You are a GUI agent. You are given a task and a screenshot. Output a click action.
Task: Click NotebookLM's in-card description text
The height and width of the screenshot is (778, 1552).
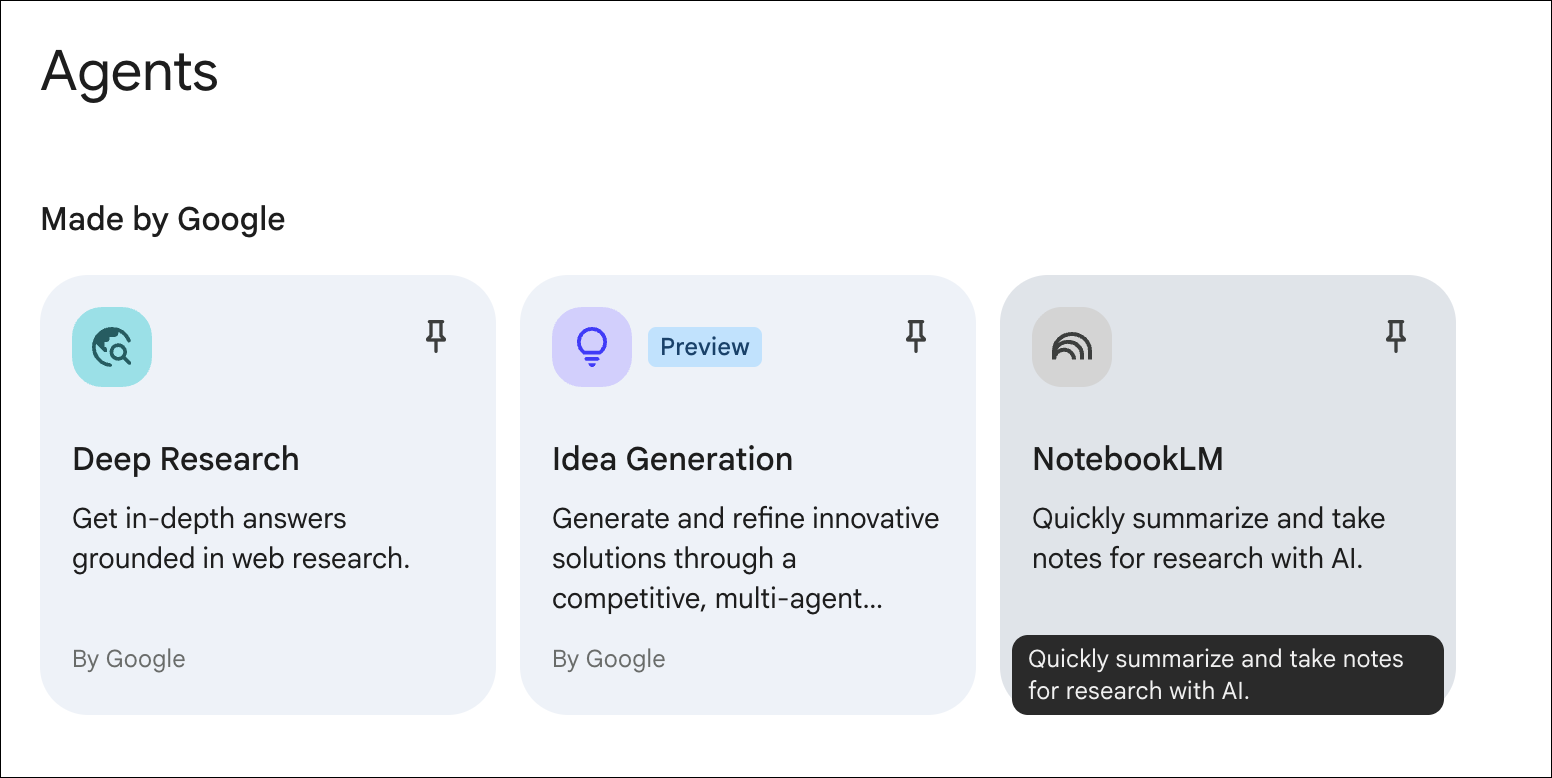(1208, 539)
